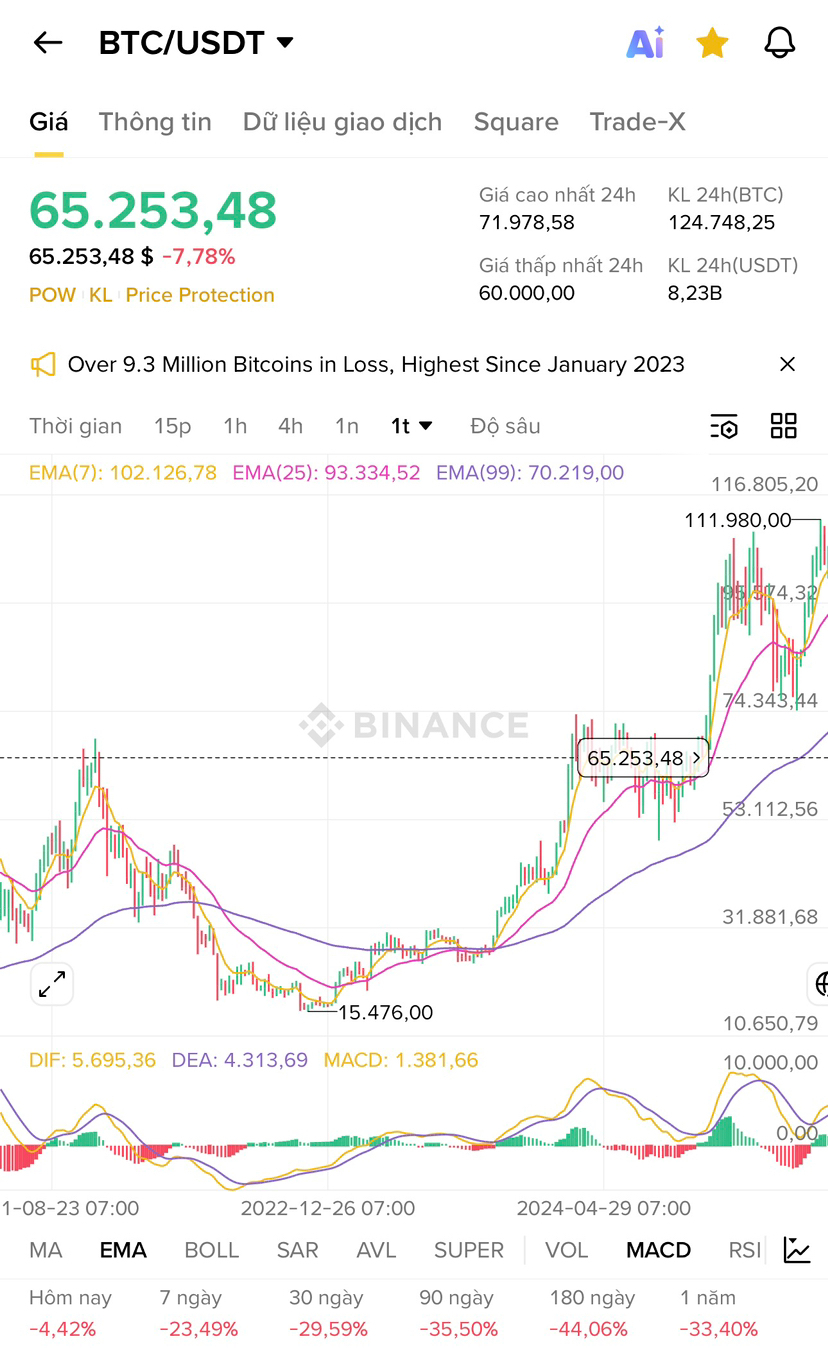828x1348 pixels.
Task: Enable the SAR indicator
Action: 298,1250
